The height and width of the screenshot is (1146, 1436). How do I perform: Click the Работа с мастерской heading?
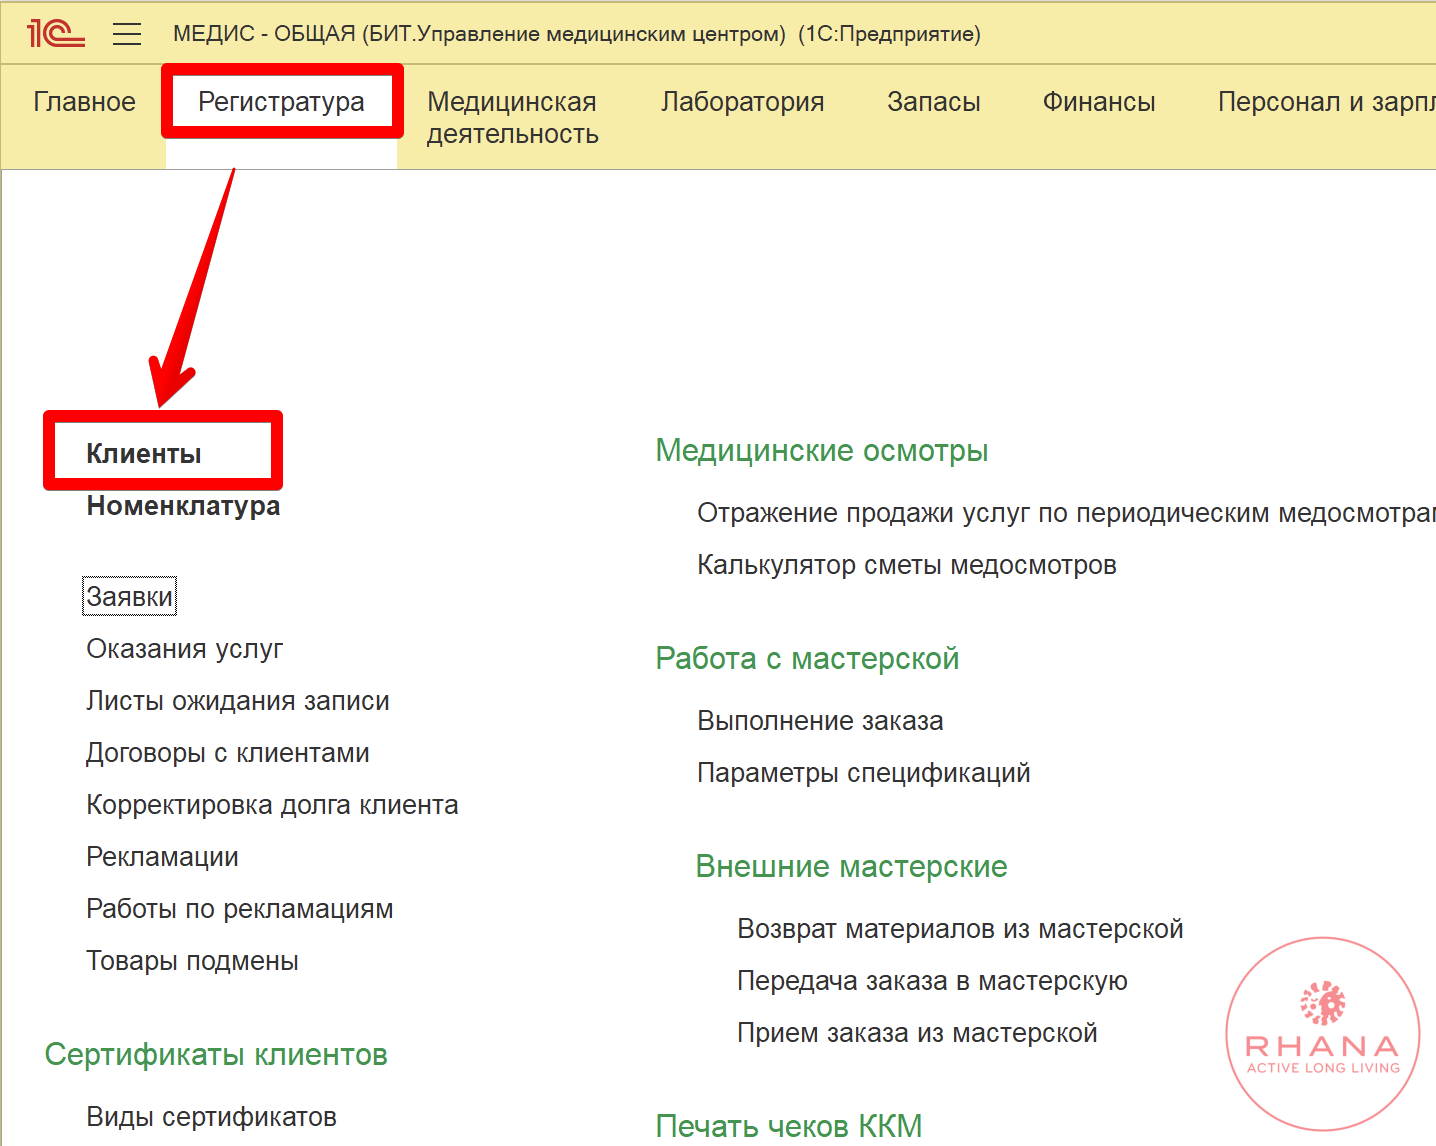click(807, 659)
